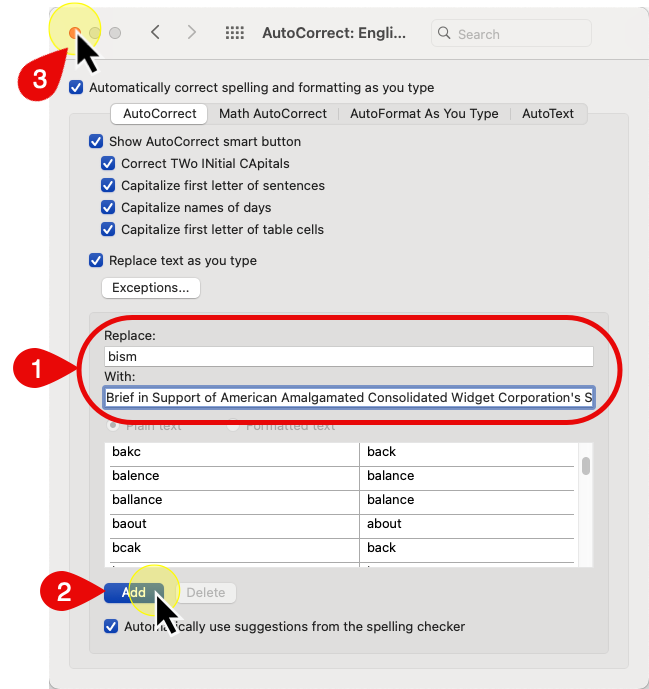Image resolution: width=649 pixels, height=689 pixels.
Task: Click the Add button
Action: (134, 593)
